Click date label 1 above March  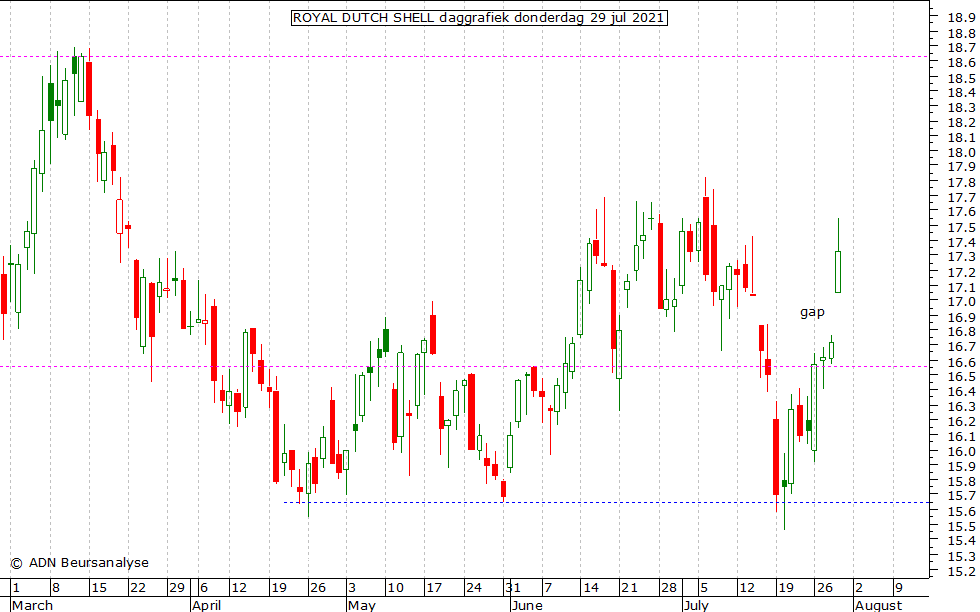pyautogui.click(x=16, y=588)
